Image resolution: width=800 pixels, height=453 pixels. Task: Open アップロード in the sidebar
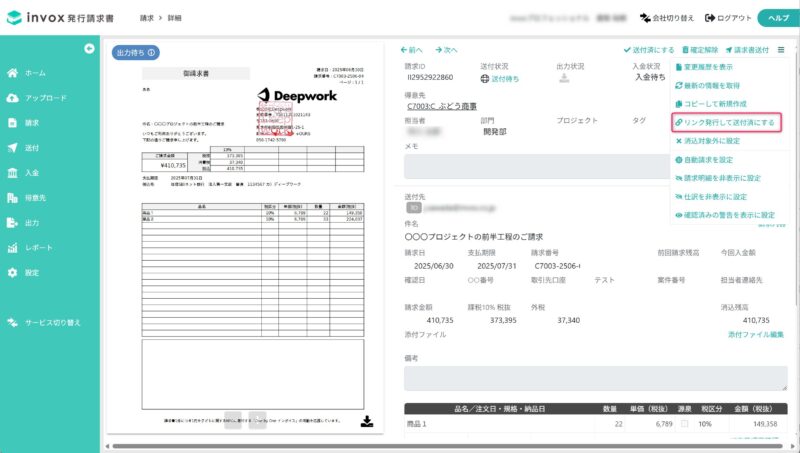(36, 98)
